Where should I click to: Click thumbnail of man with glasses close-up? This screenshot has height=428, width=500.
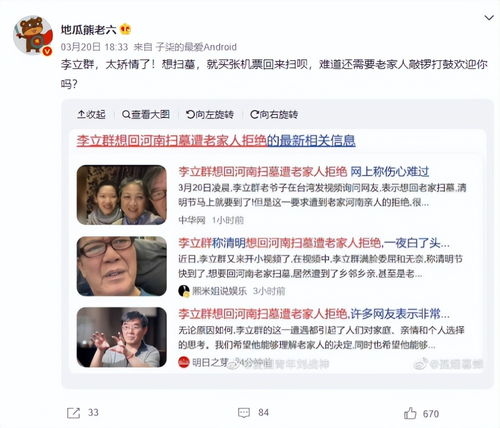point(122,266)
